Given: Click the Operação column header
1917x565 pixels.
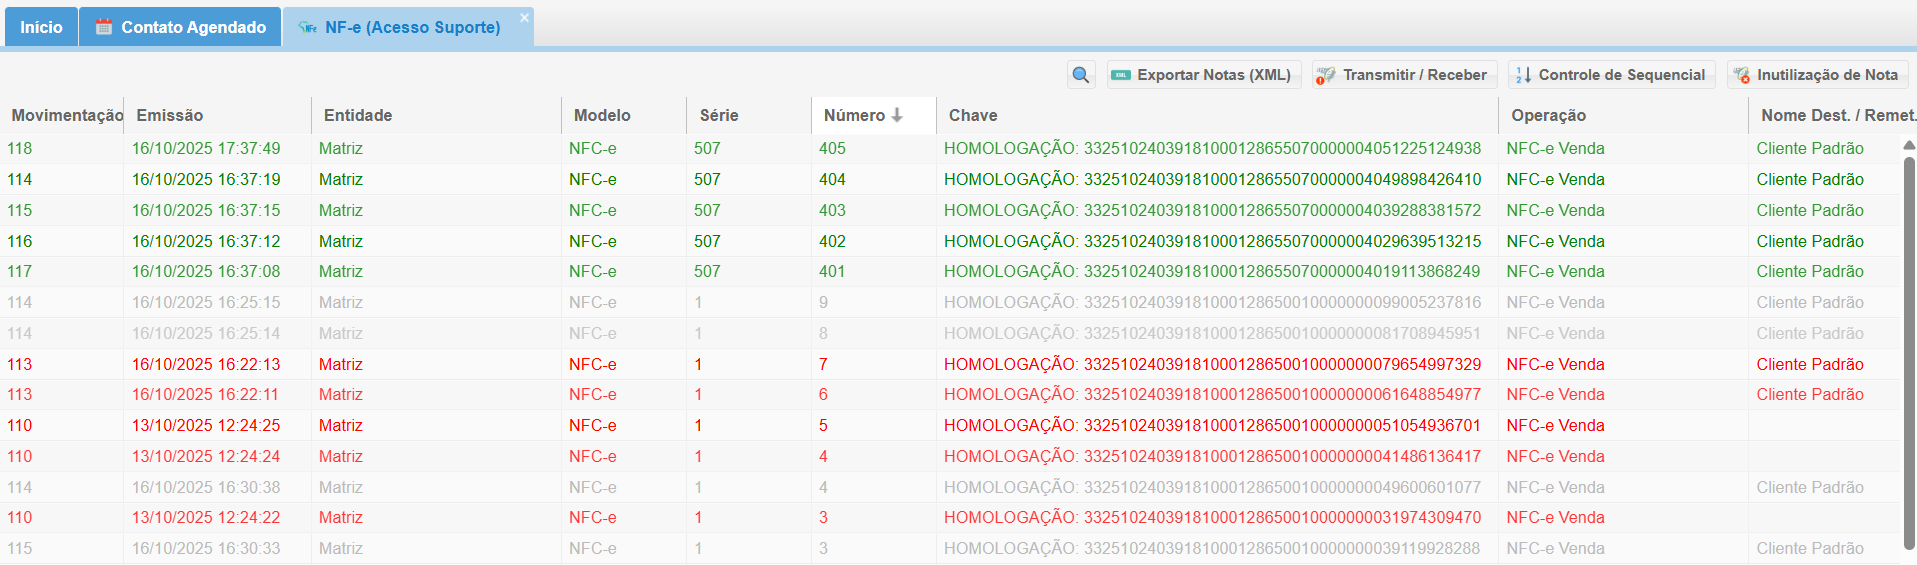Looking at the screenshot, I should point(1548,115).
